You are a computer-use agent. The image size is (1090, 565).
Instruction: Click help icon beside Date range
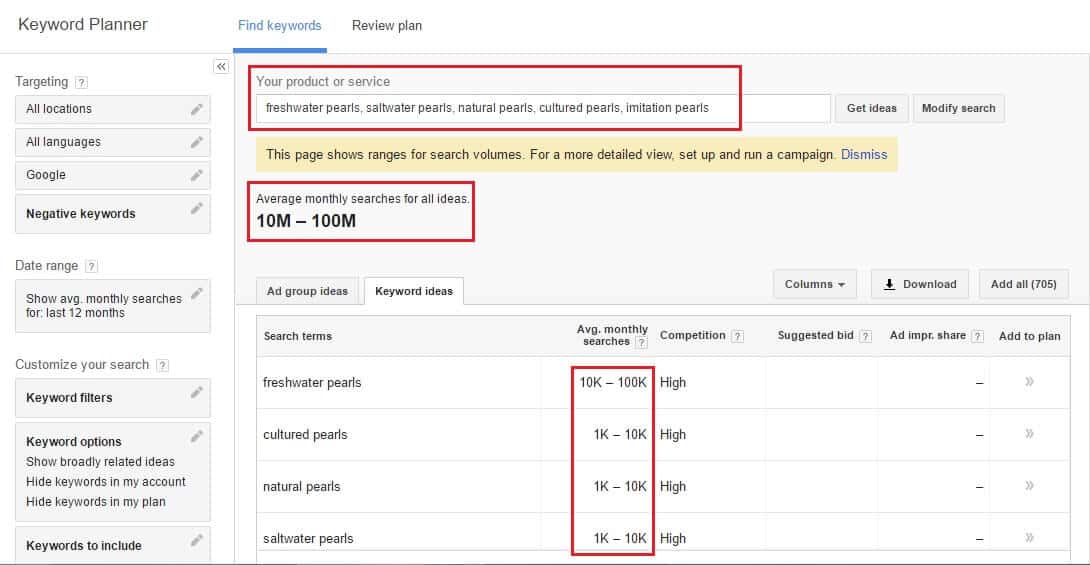point(91,266)
